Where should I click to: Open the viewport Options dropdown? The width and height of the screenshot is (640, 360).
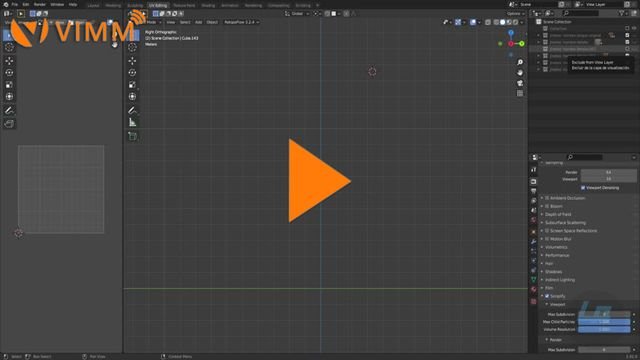[x=515, y=13]
